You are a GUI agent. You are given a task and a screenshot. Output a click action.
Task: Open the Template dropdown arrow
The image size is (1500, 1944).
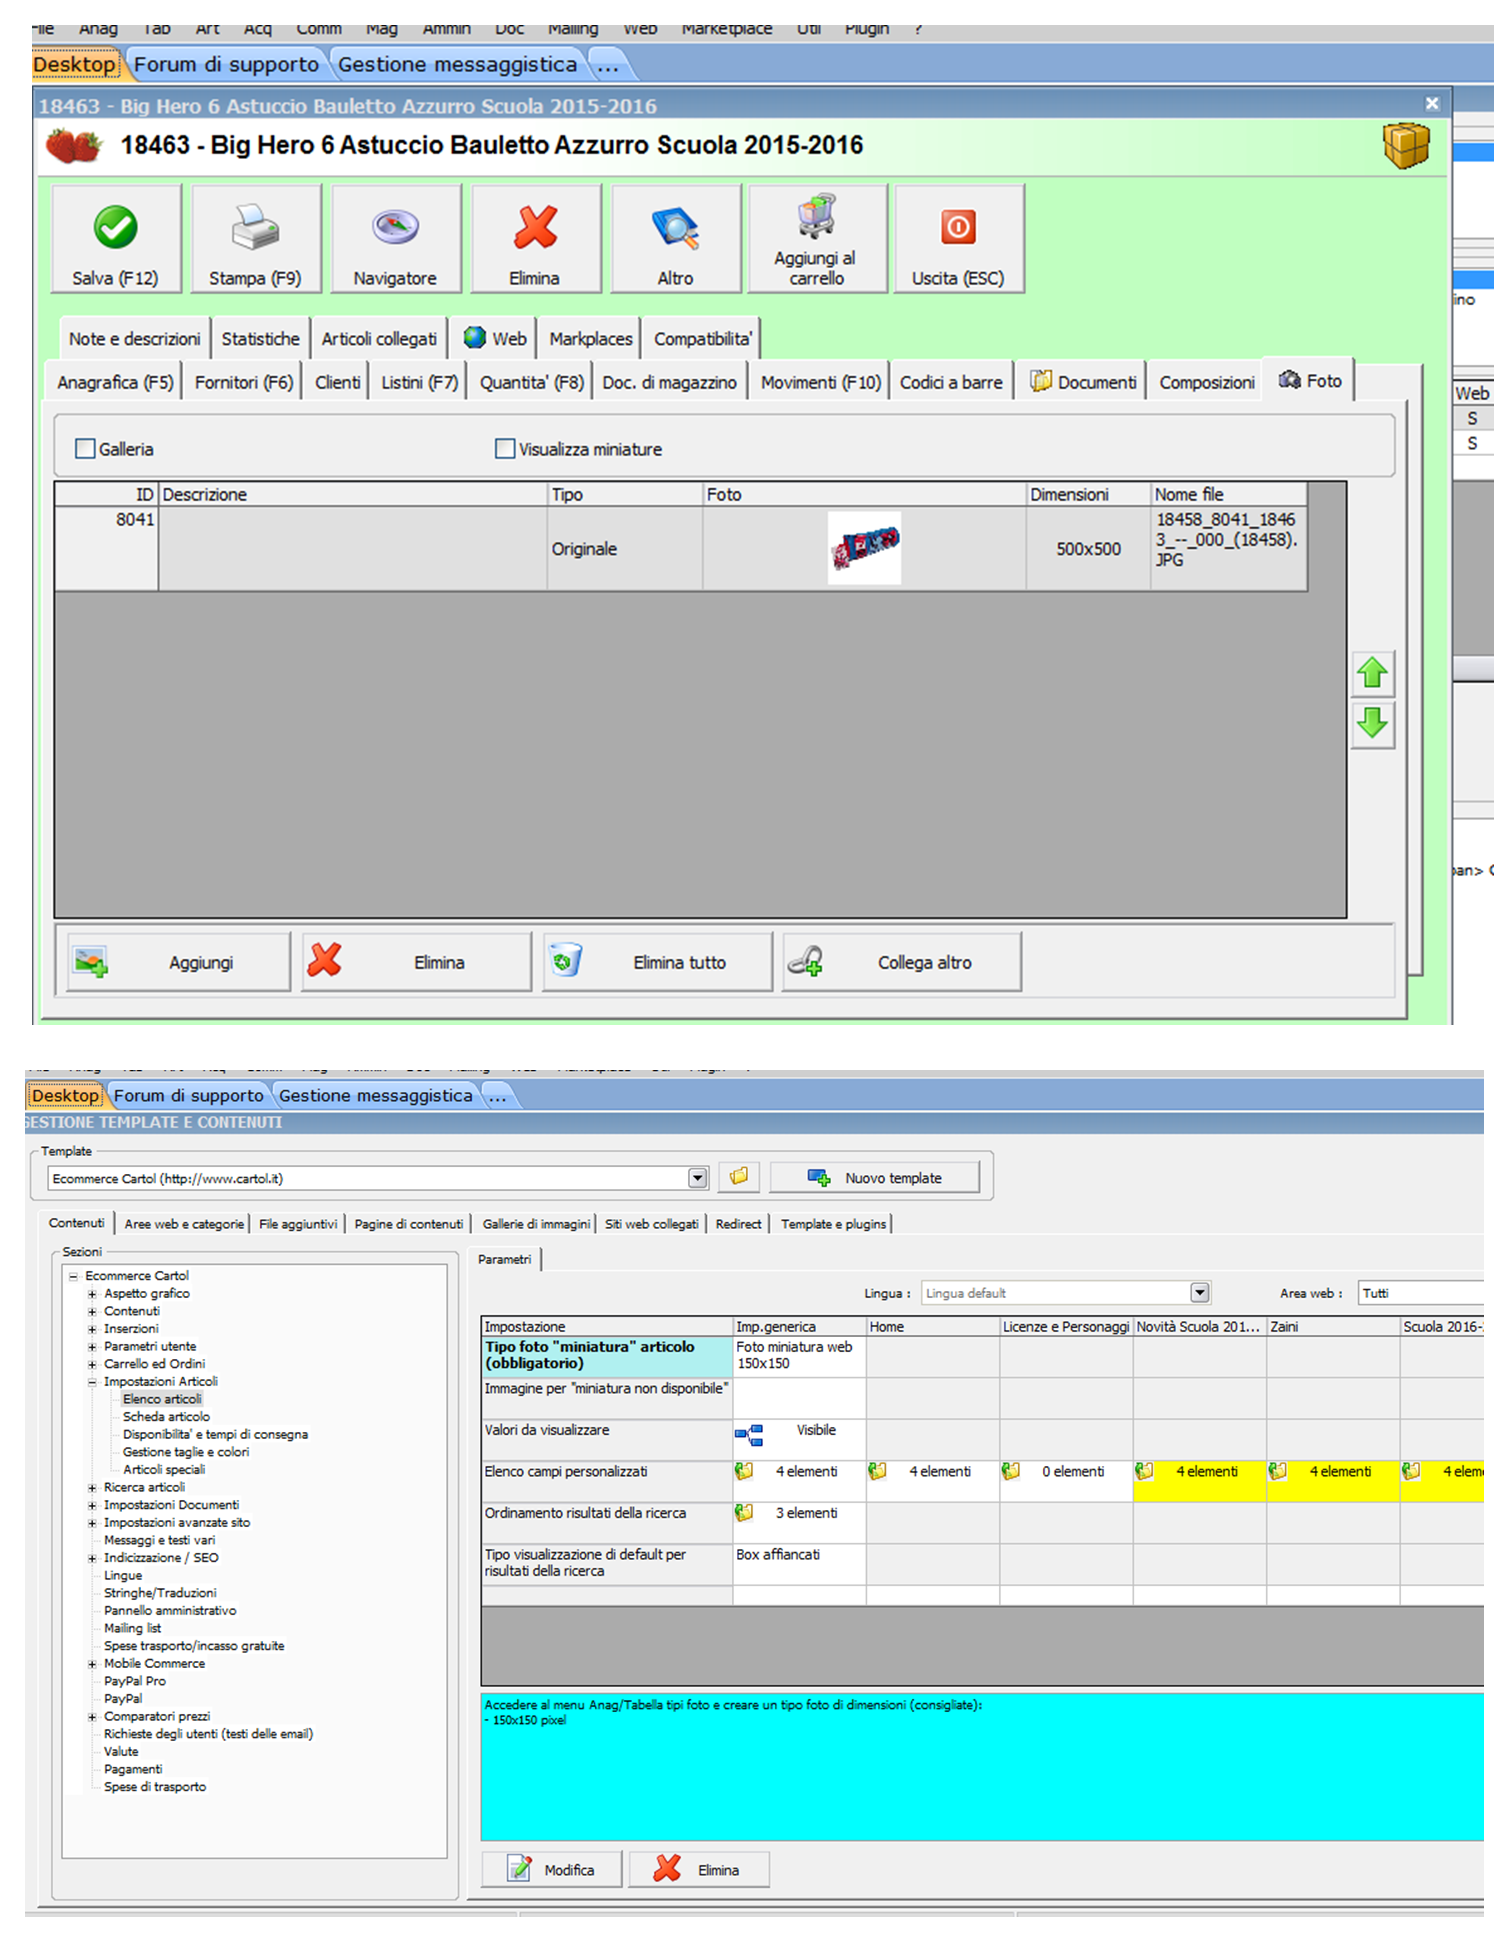click(698, 1178)
